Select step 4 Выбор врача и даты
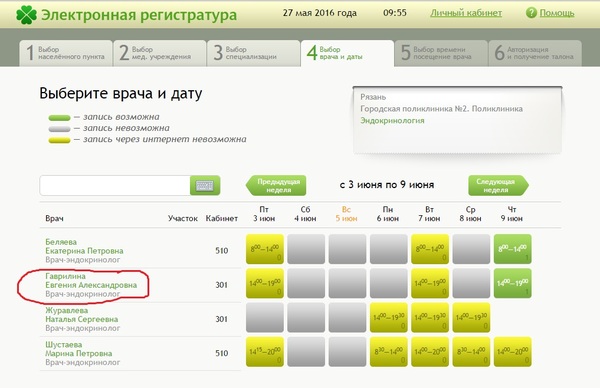 point(347,53)
